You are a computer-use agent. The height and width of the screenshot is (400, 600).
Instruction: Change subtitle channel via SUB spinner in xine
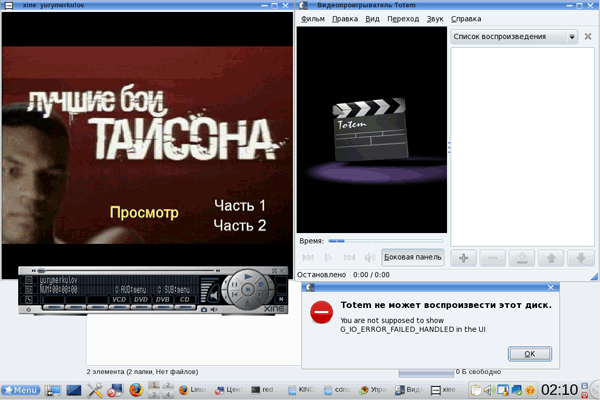click(159, 290)
